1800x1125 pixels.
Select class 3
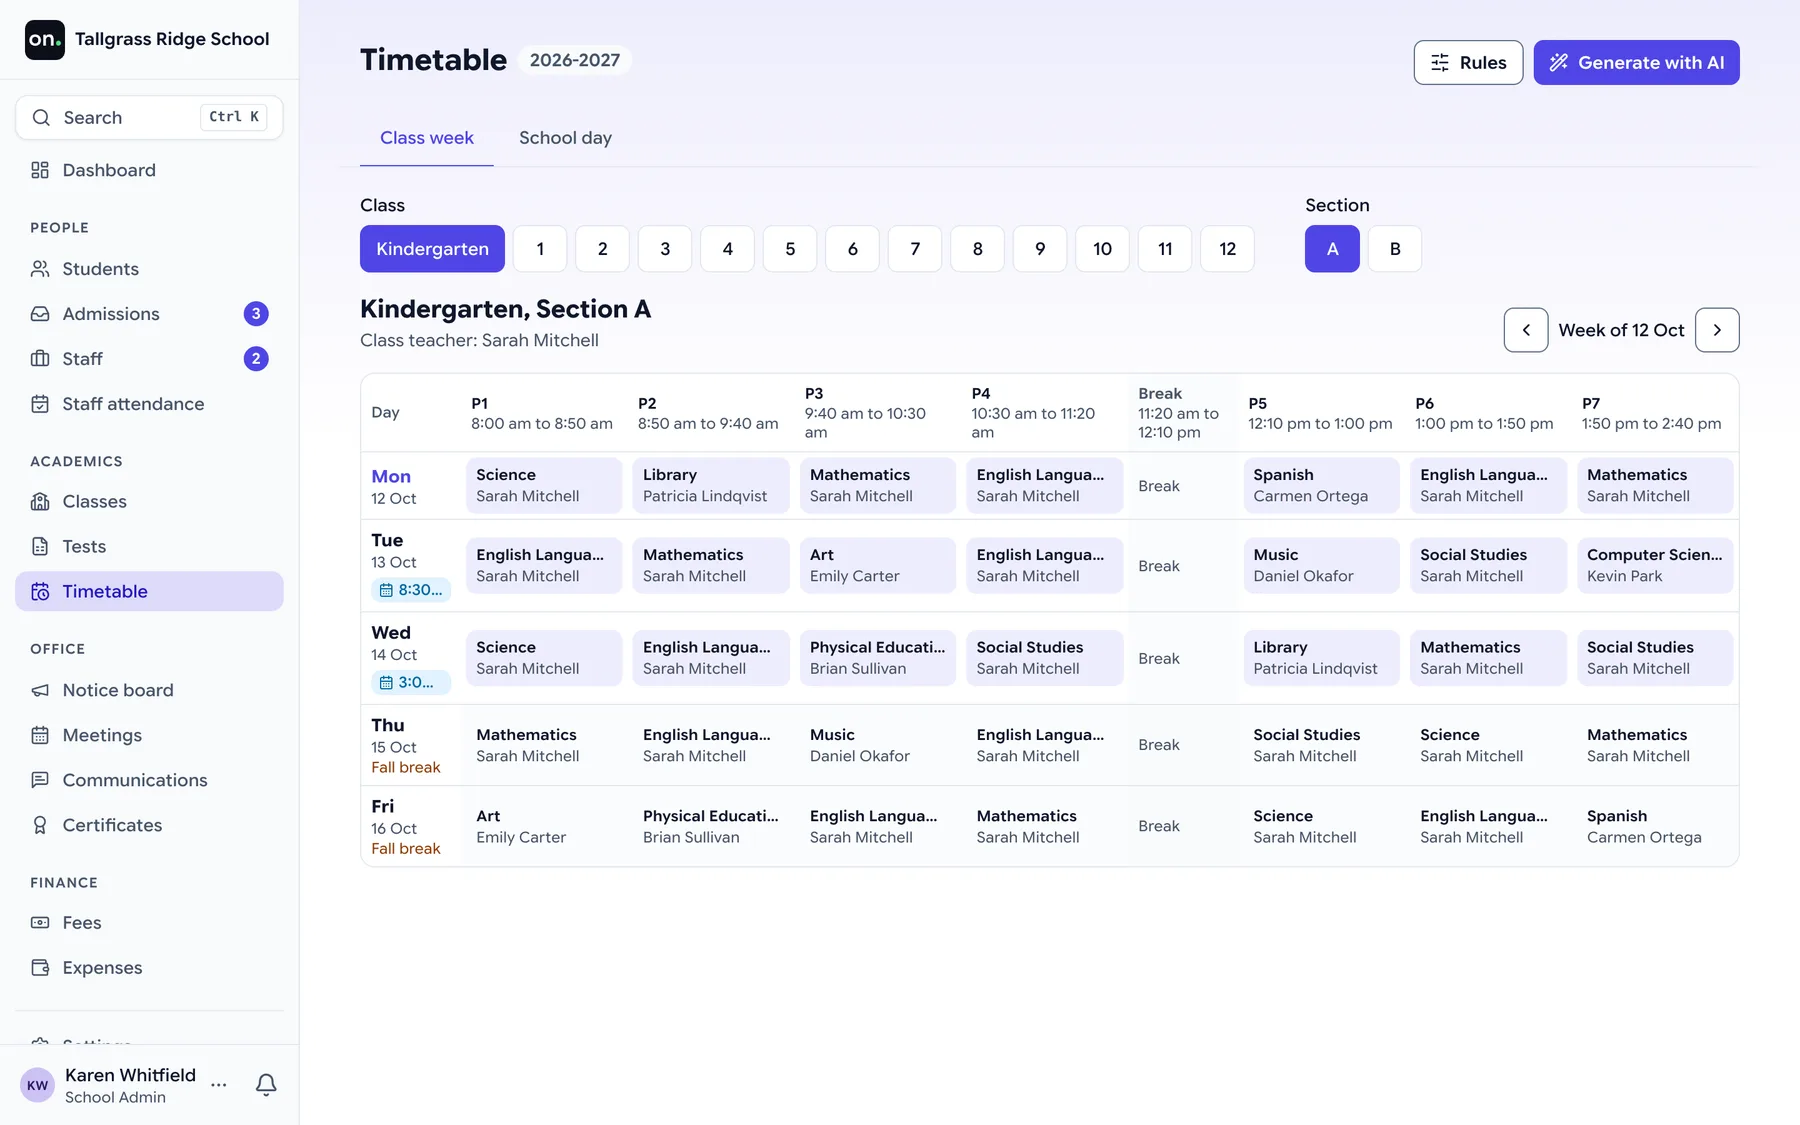pyautogui.click(x=665, y=249)
